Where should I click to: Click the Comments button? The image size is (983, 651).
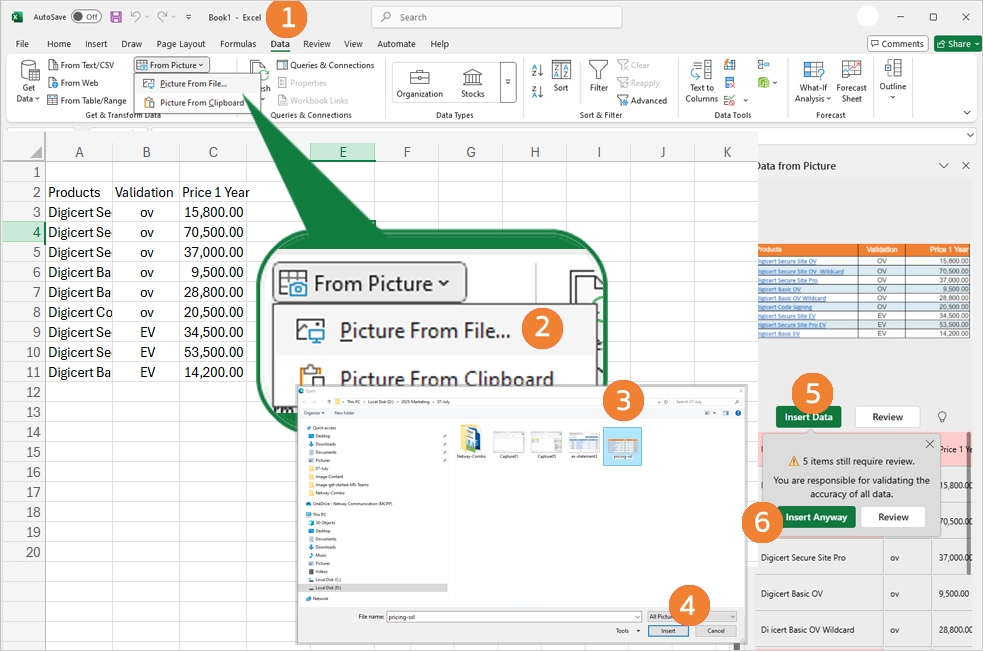(x=897, y=44)
